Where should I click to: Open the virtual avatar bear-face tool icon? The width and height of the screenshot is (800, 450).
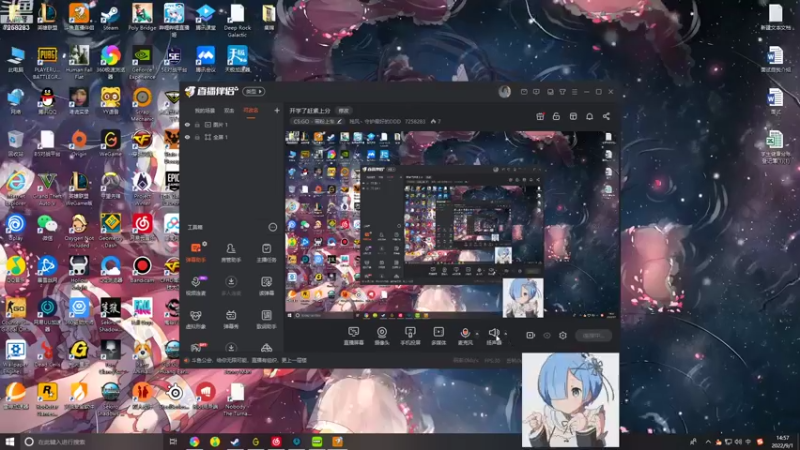(x=196, y=319)
